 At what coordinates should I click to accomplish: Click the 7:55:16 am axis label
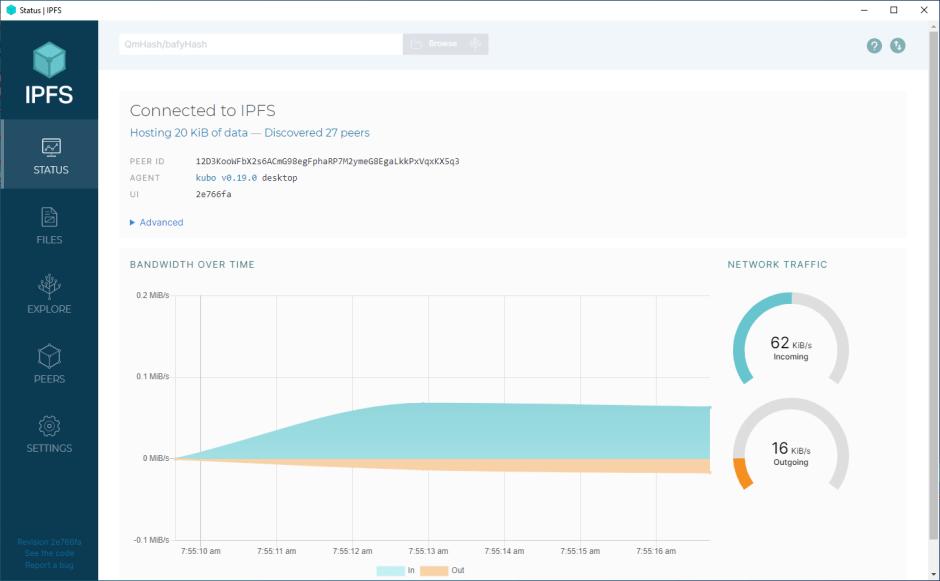pos(656,551)
